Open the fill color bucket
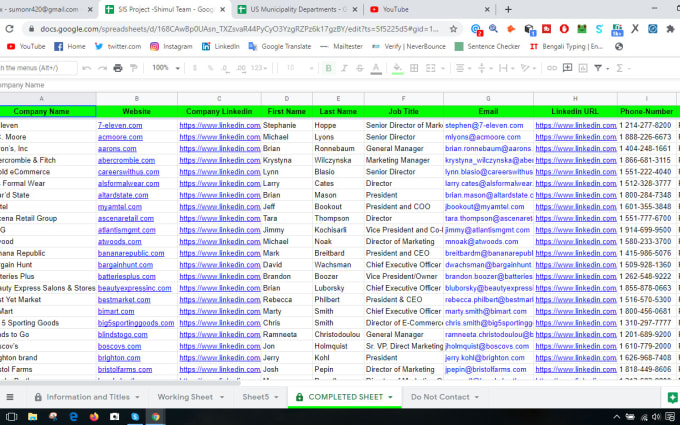The height and width of the screenshot is (425, 680). point(397,69)
